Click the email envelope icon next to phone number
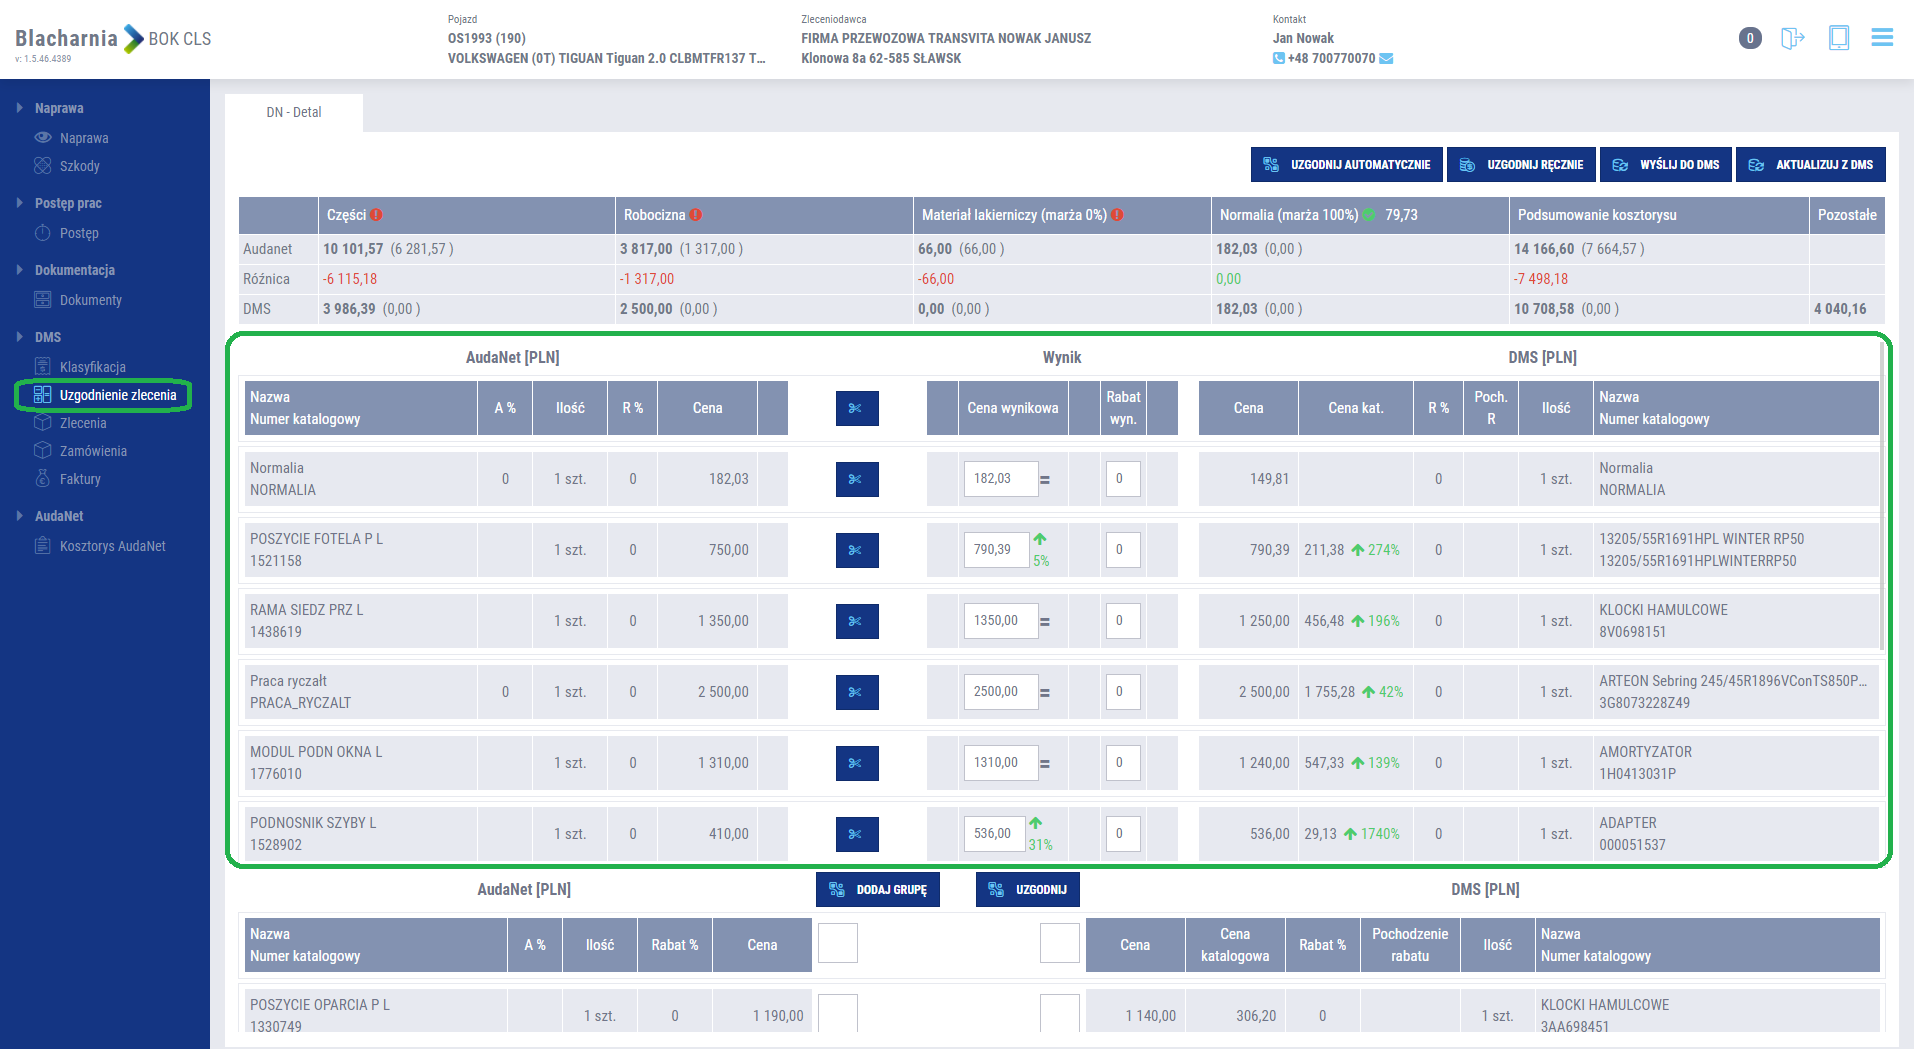 point(1386,59)
